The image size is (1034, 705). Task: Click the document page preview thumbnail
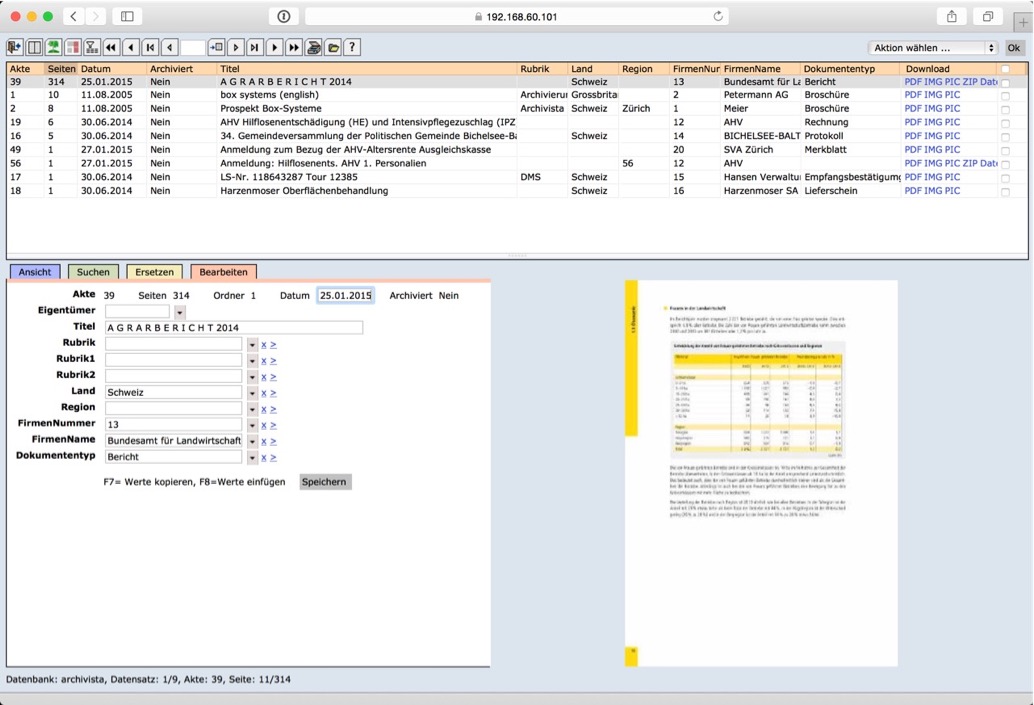(x=761, y=473)
